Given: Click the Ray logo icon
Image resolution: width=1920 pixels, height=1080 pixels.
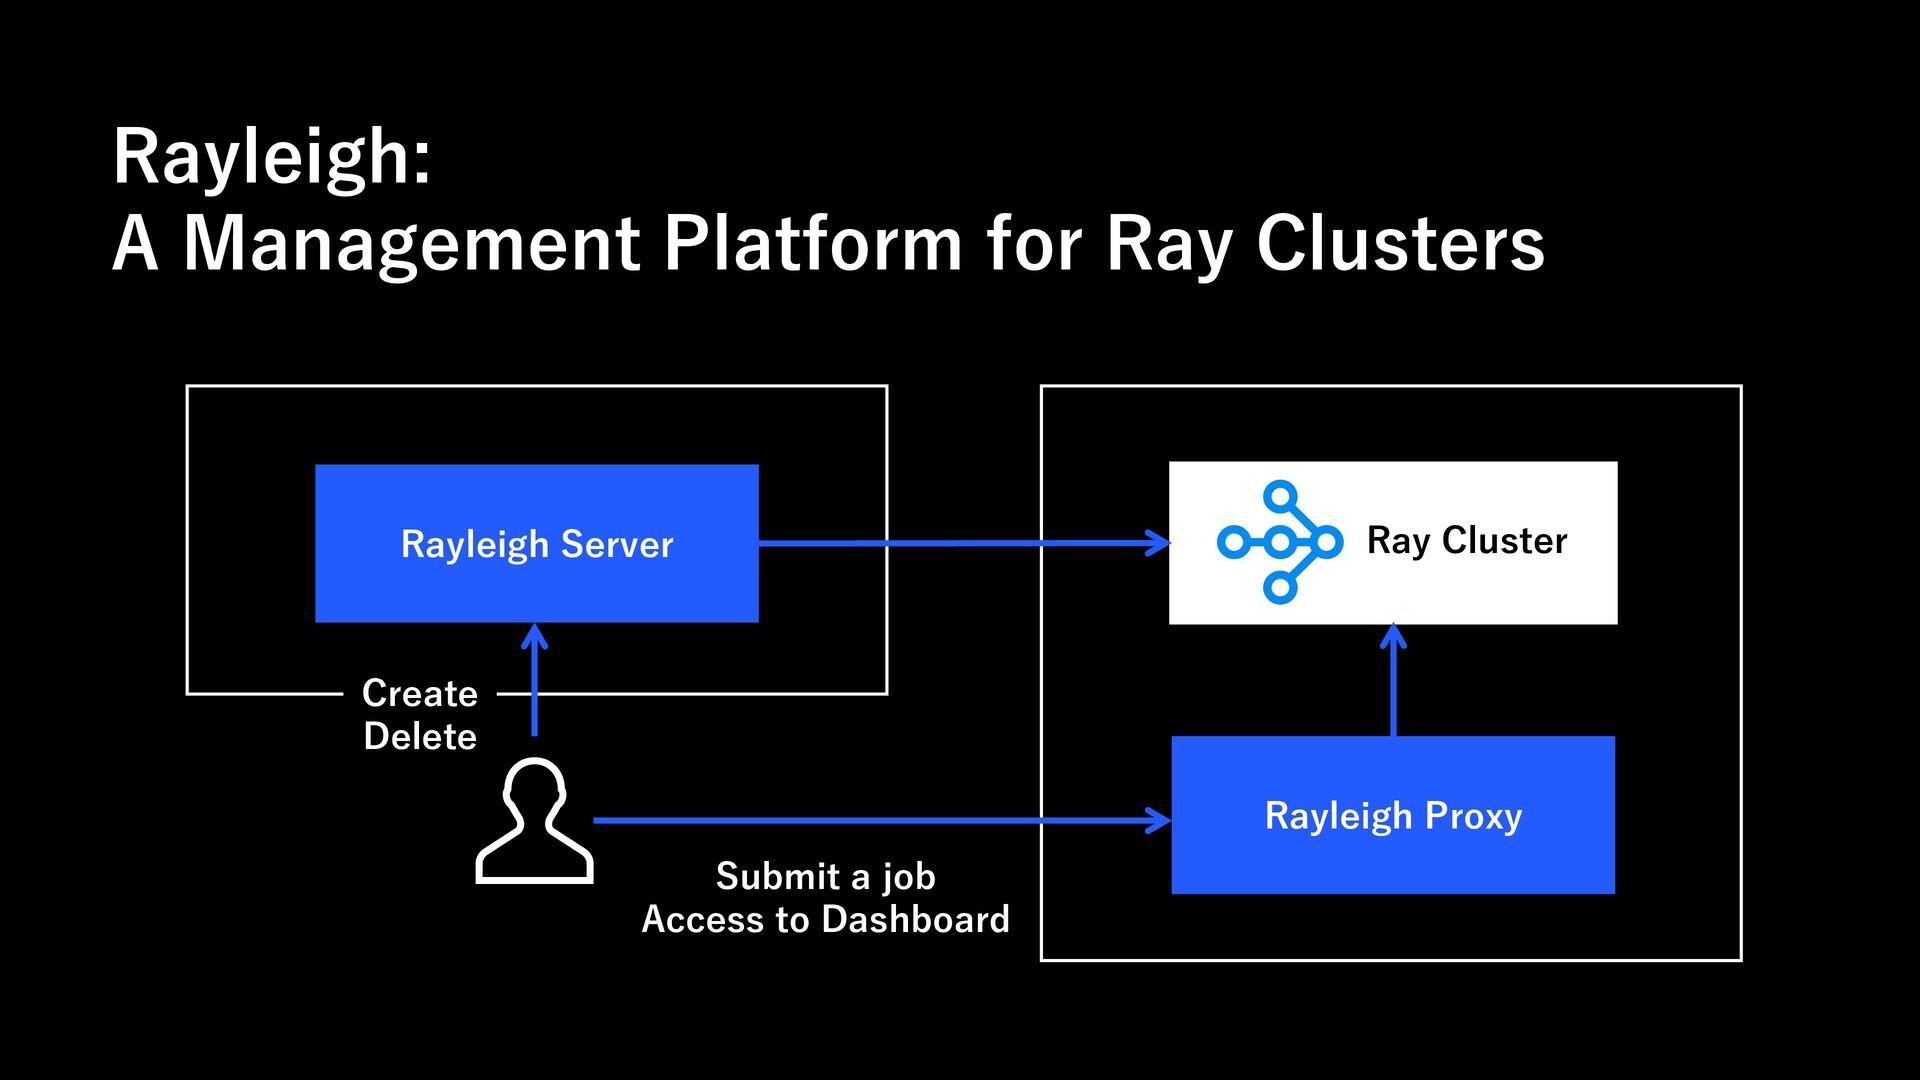Looking at the screenshot, I should pyautogui.click(x=1280, y=543).
